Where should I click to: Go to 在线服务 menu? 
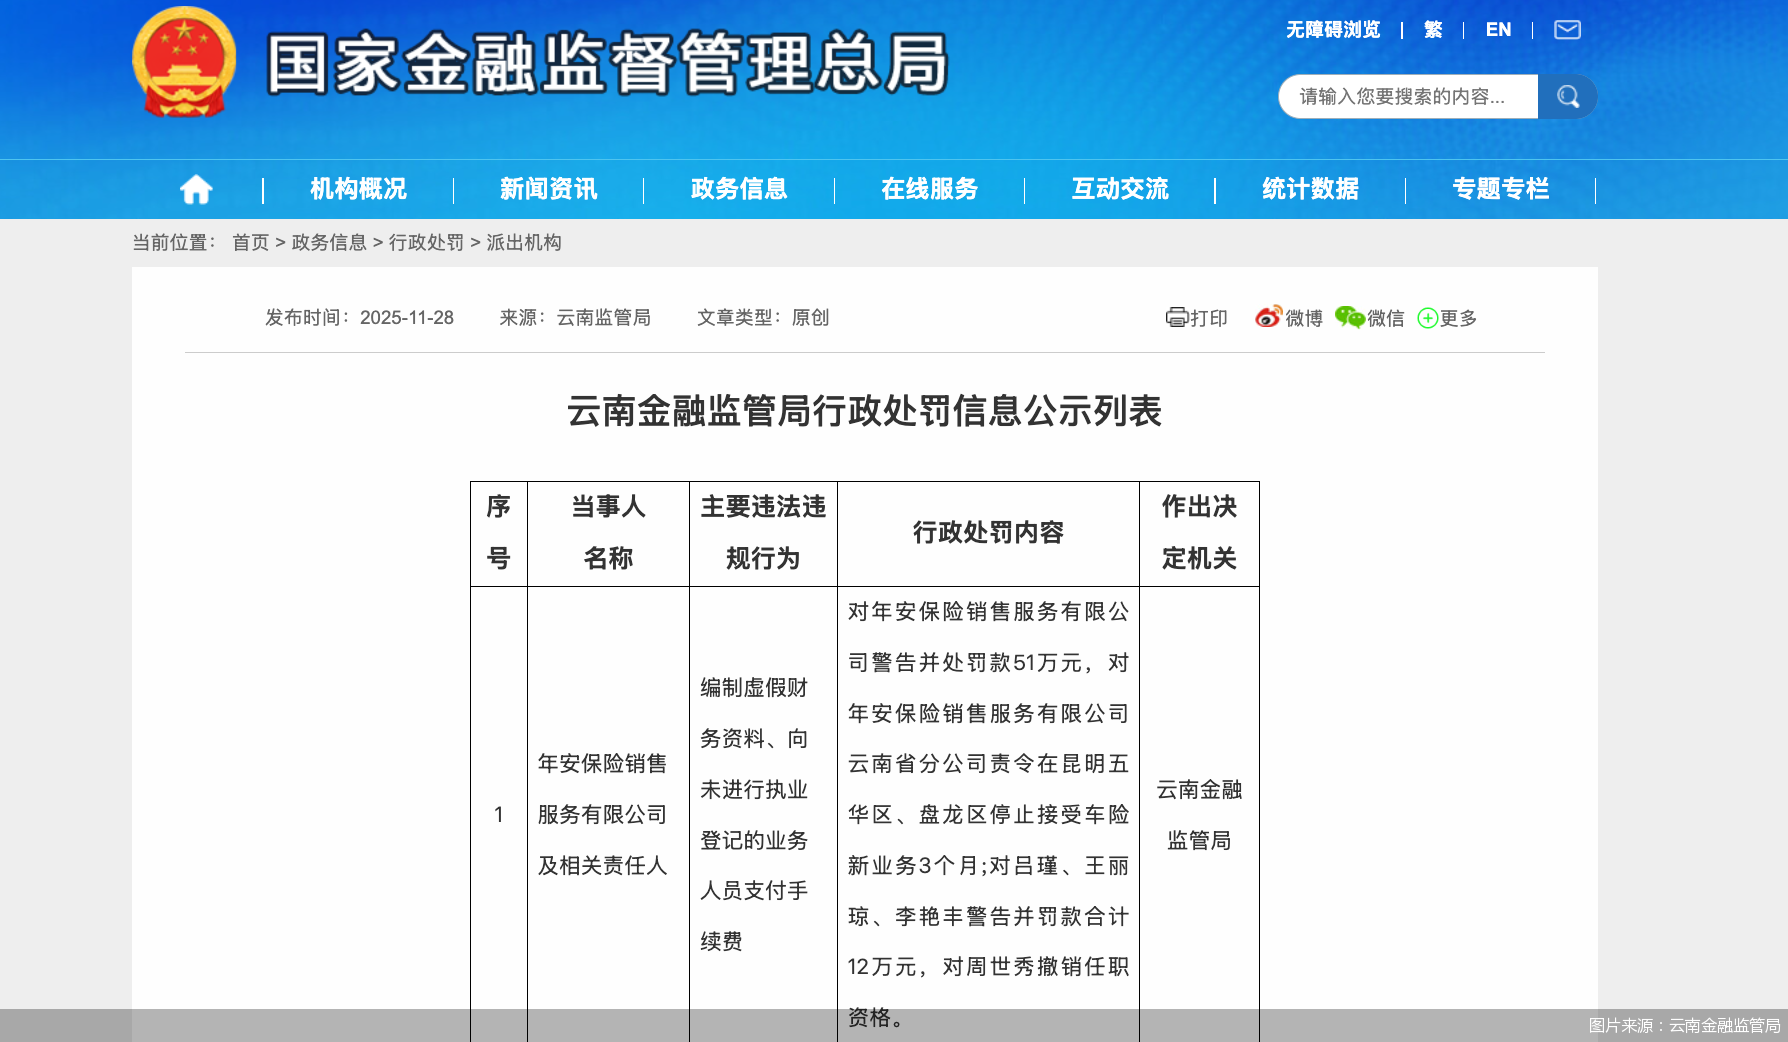[x=929, y=189]
